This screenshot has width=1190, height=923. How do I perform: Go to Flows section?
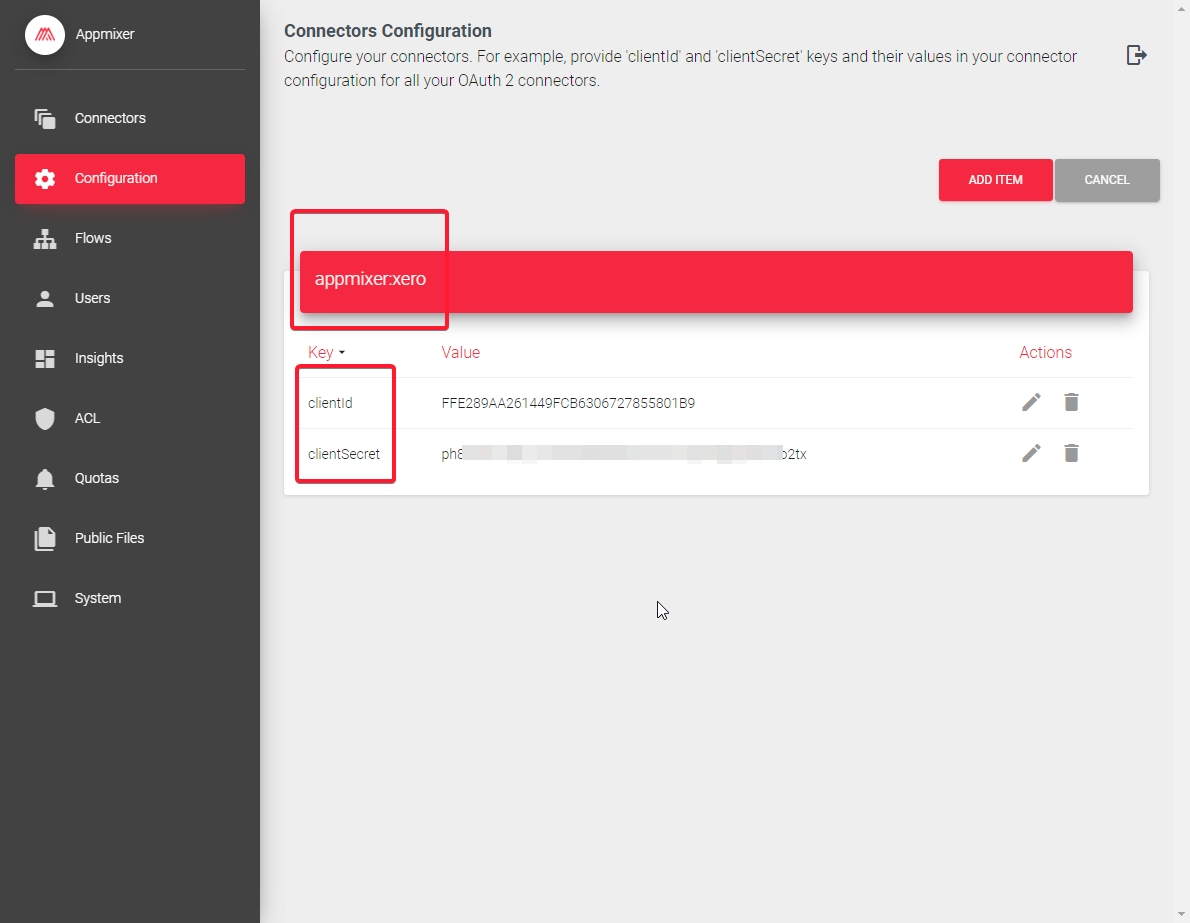(93, 238)
